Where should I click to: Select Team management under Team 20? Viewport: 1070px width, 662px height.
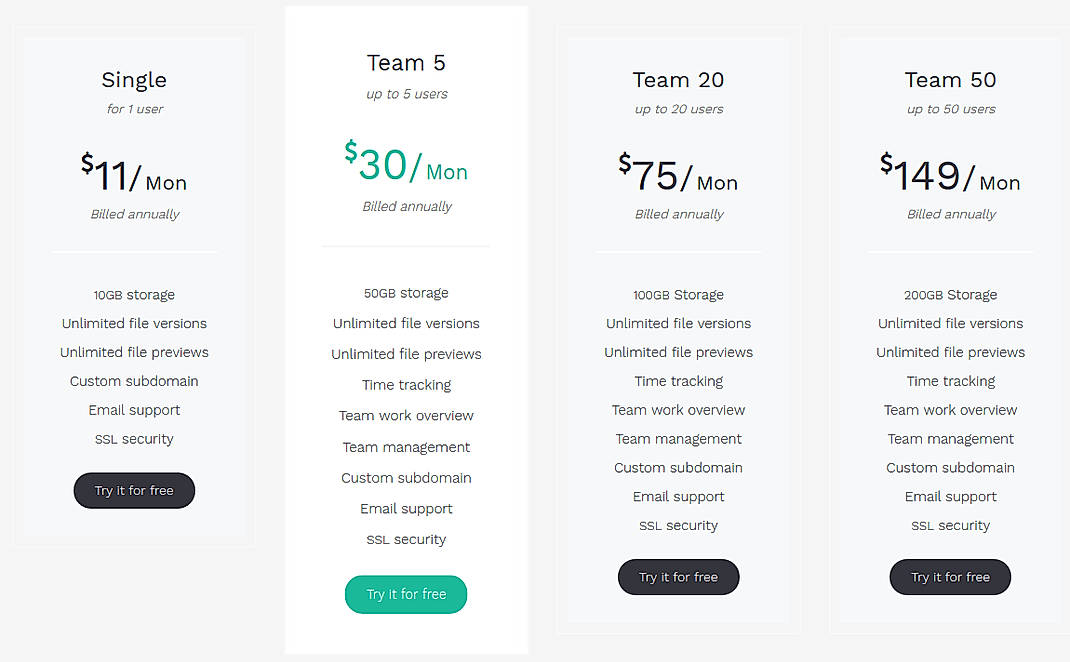[678, 439]
